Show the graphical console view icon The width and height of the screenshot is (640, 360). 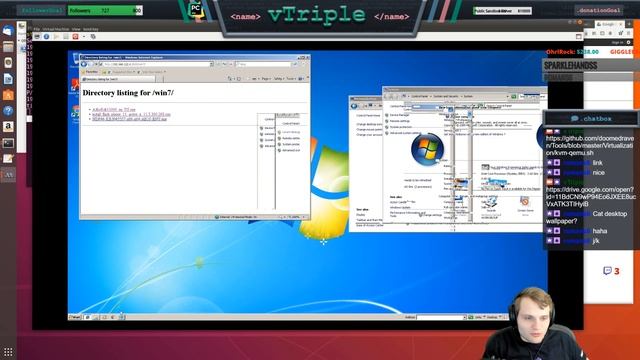(37, 37)
